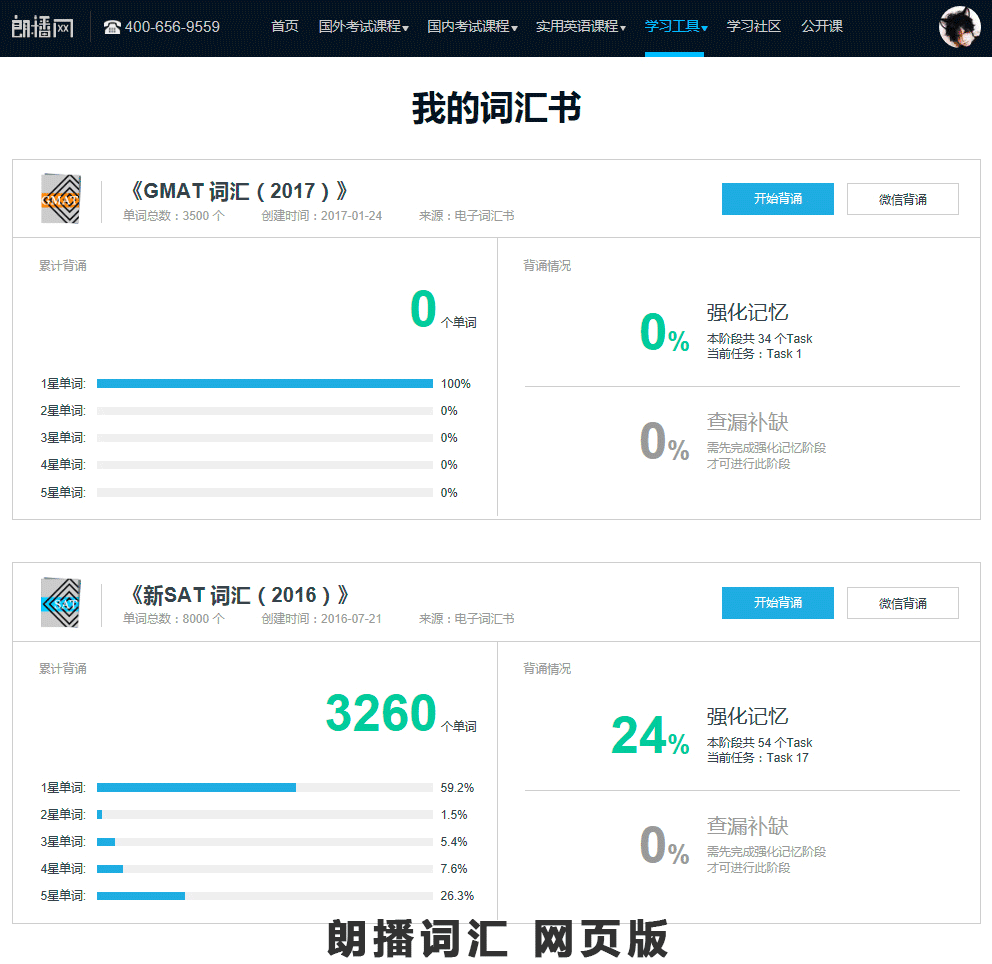Expand the 国外考试课程 dropdown menu
The height and width of the screenshot is (964, 992).
(x=363, y=27)
